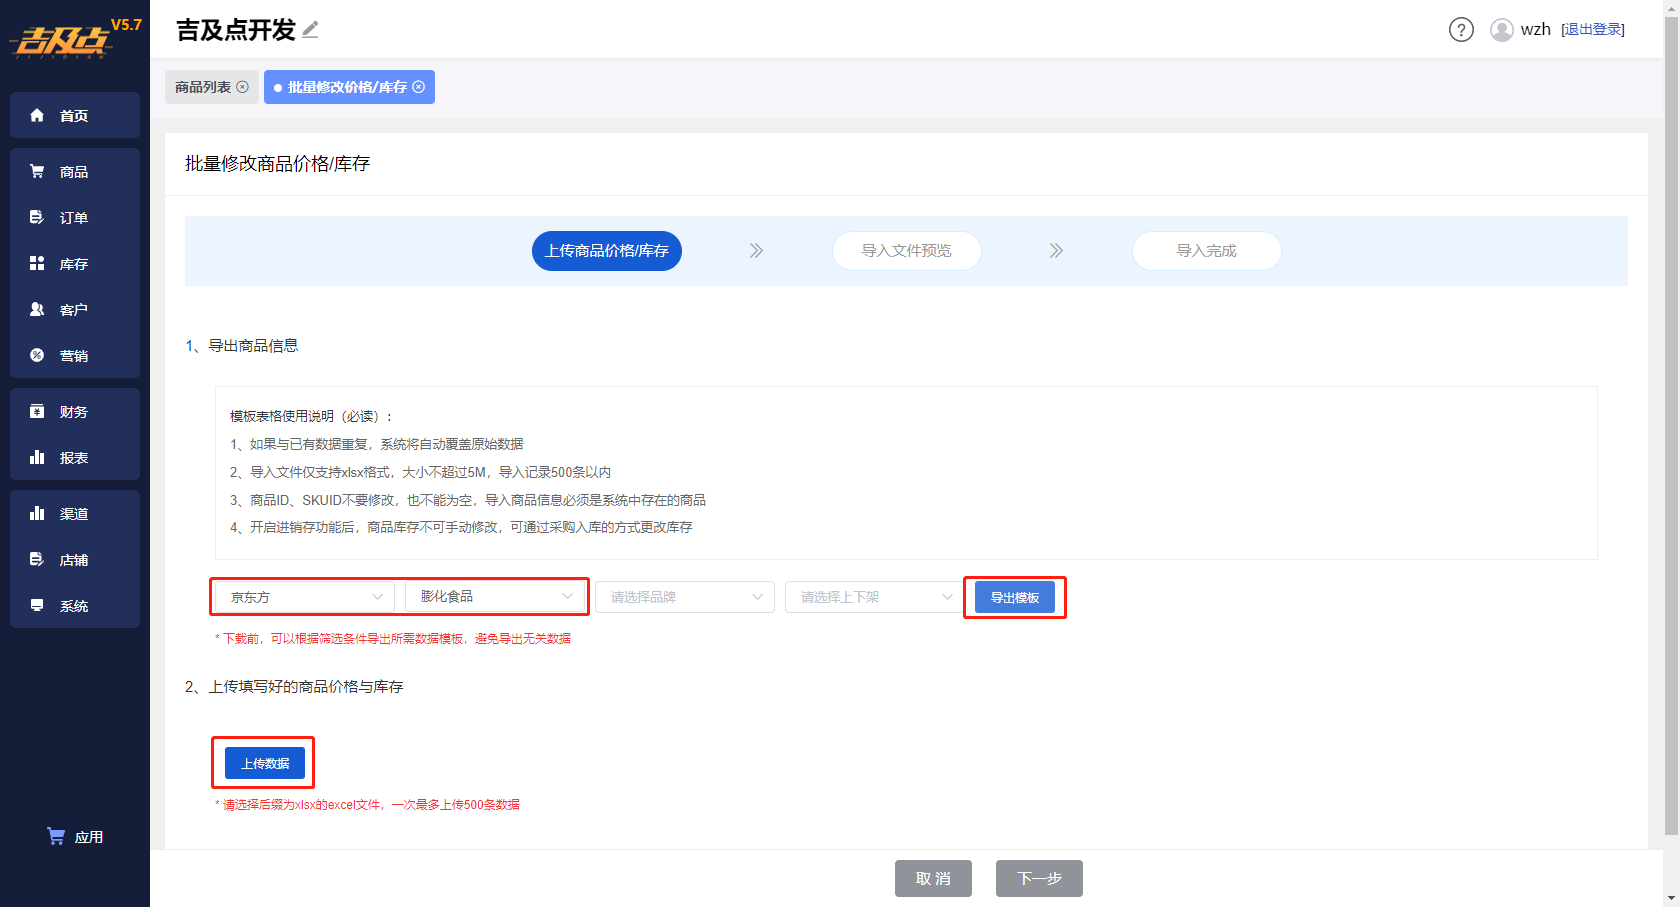Click the home icon beside 首页

tap(37, 115)
